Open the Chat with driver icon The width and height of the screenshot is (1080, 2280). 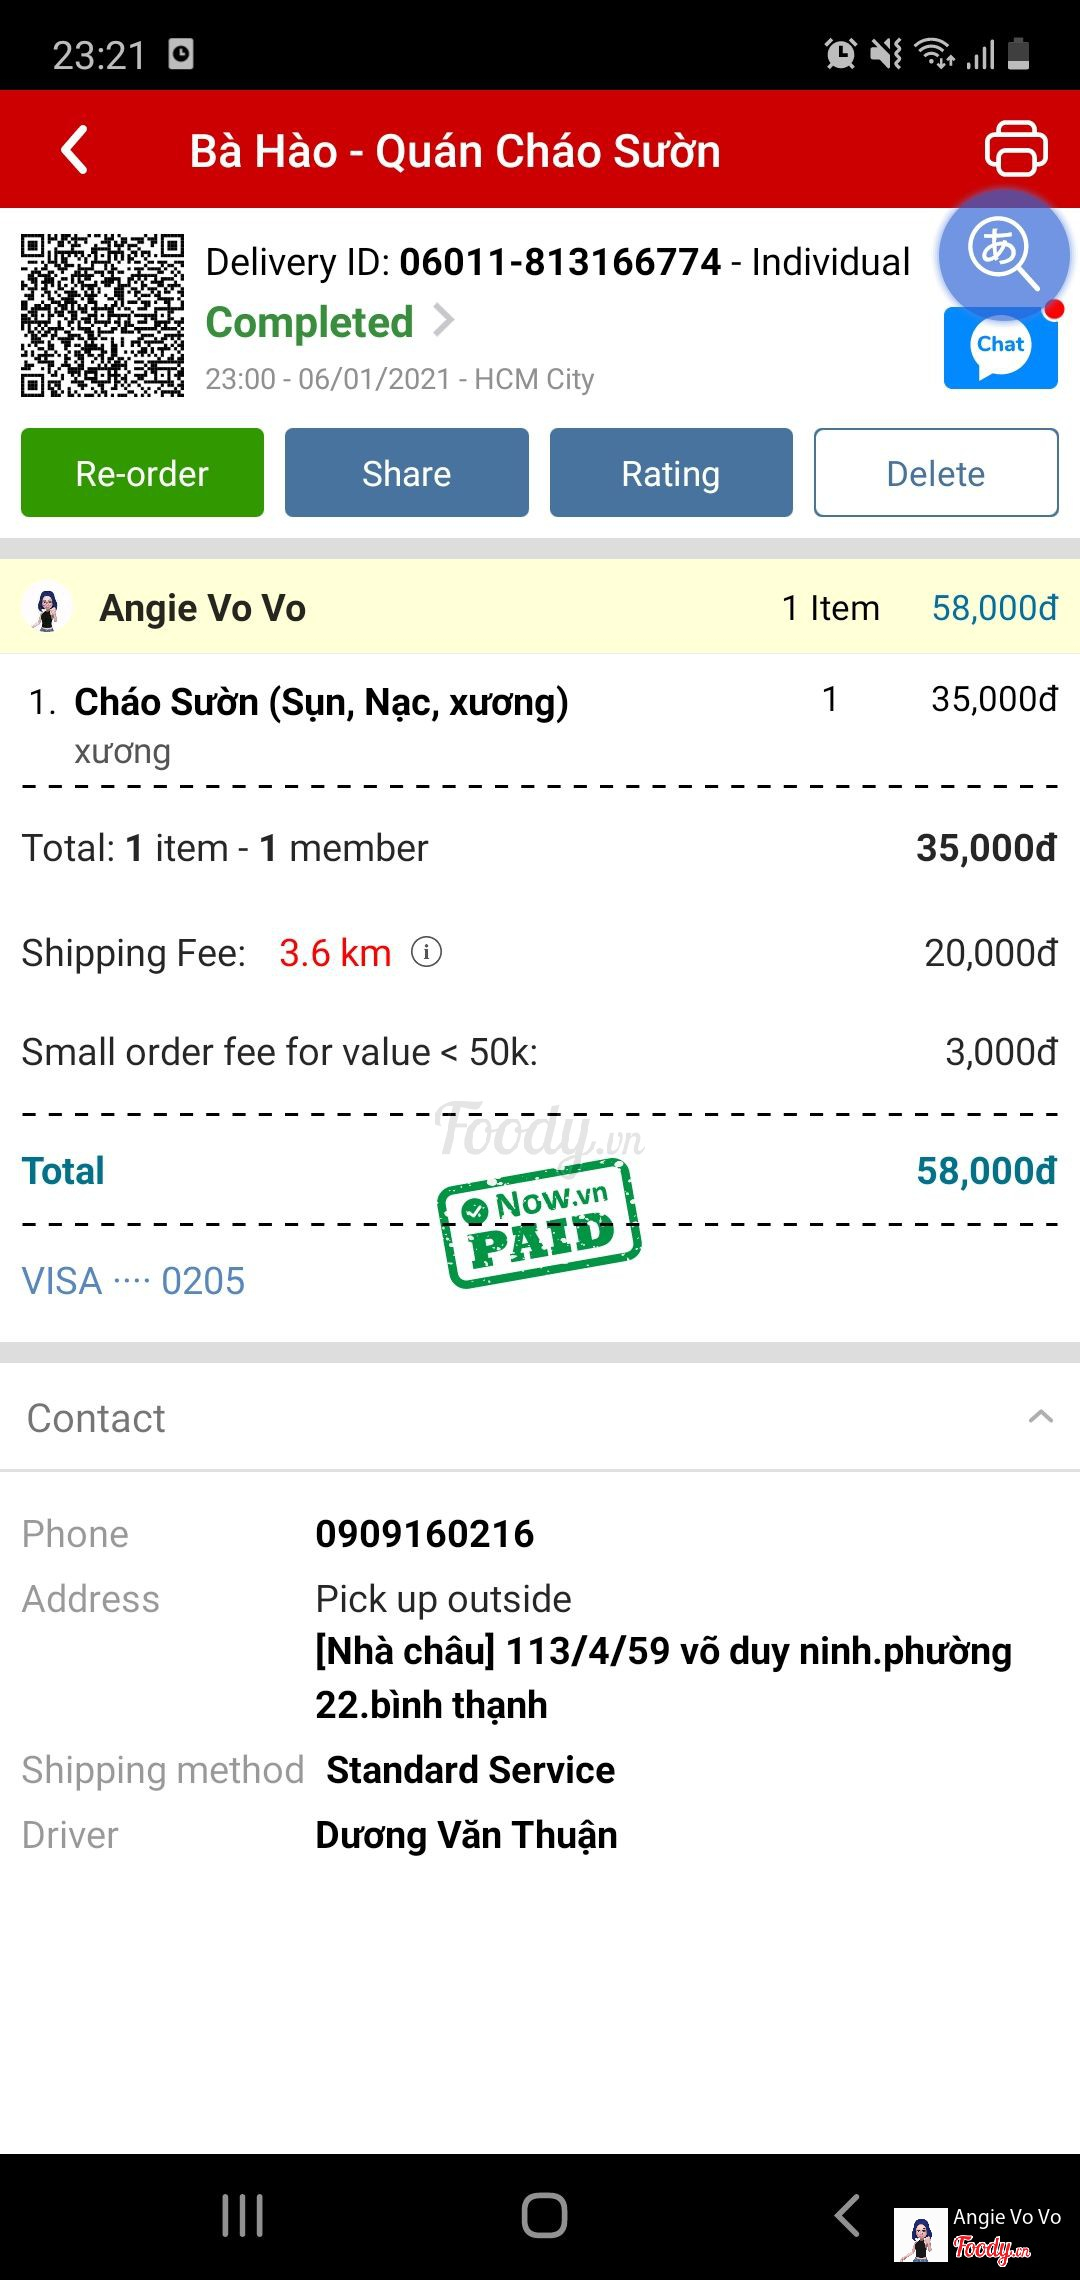(1001, 348)
